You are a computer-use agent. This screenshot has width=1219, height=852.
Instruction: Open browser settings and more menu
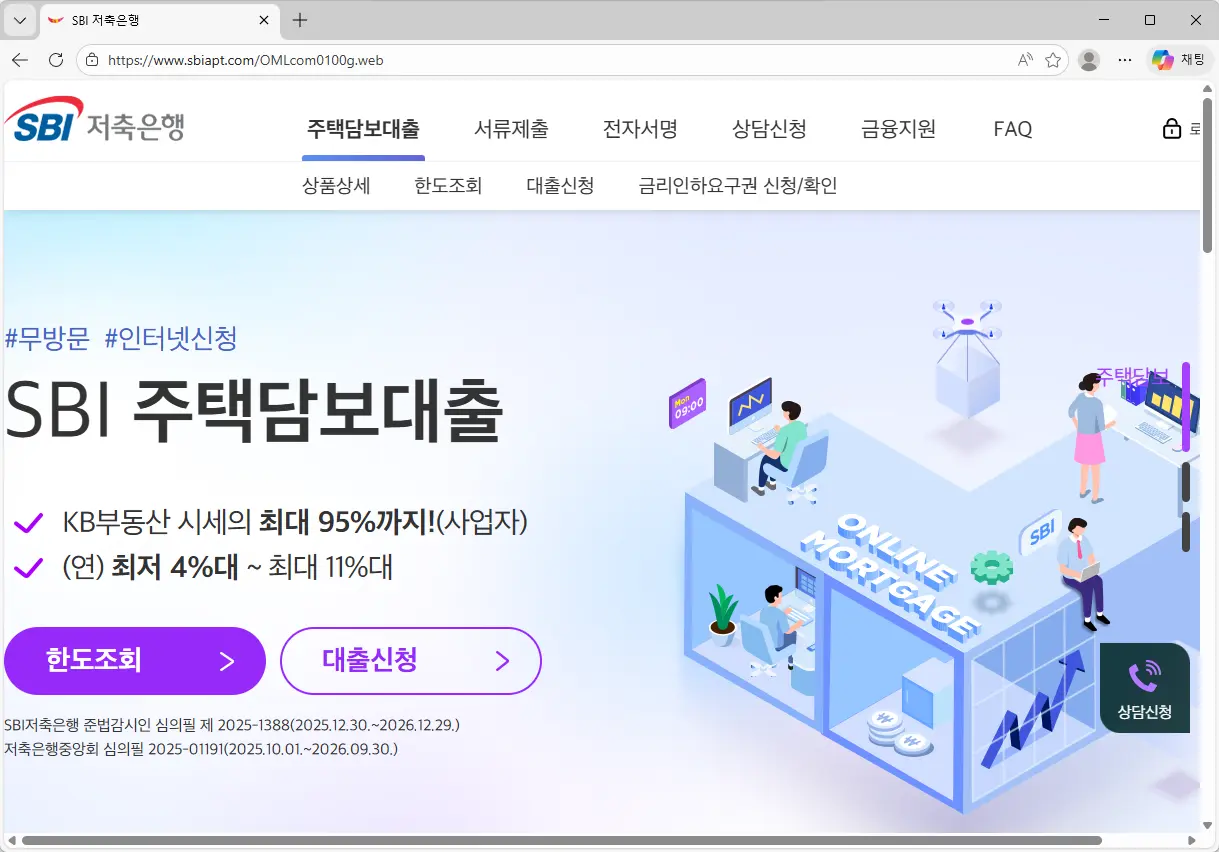(x=1124, y=60)
